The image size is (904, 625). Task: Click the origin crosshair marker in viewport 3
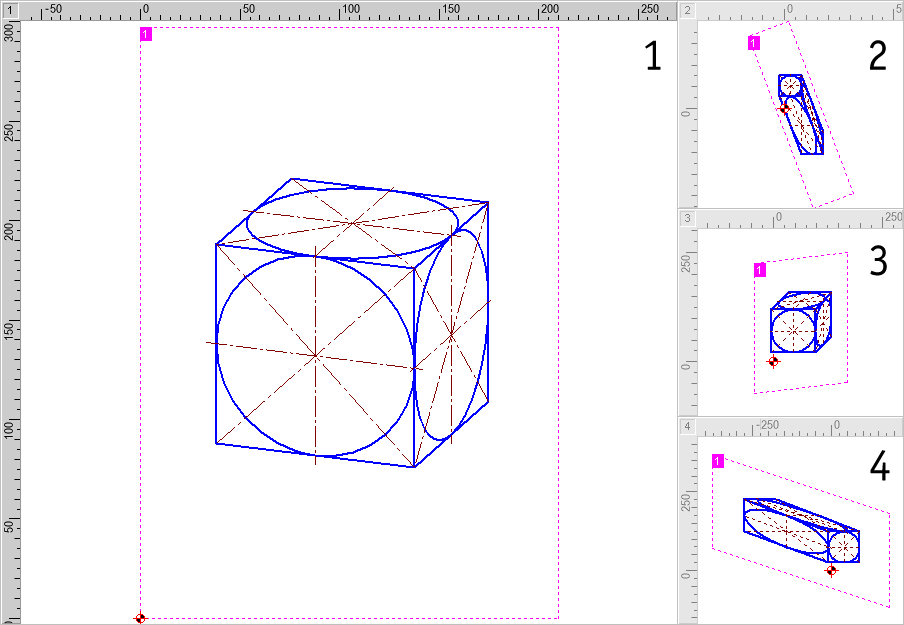click(x=773, y=361)
